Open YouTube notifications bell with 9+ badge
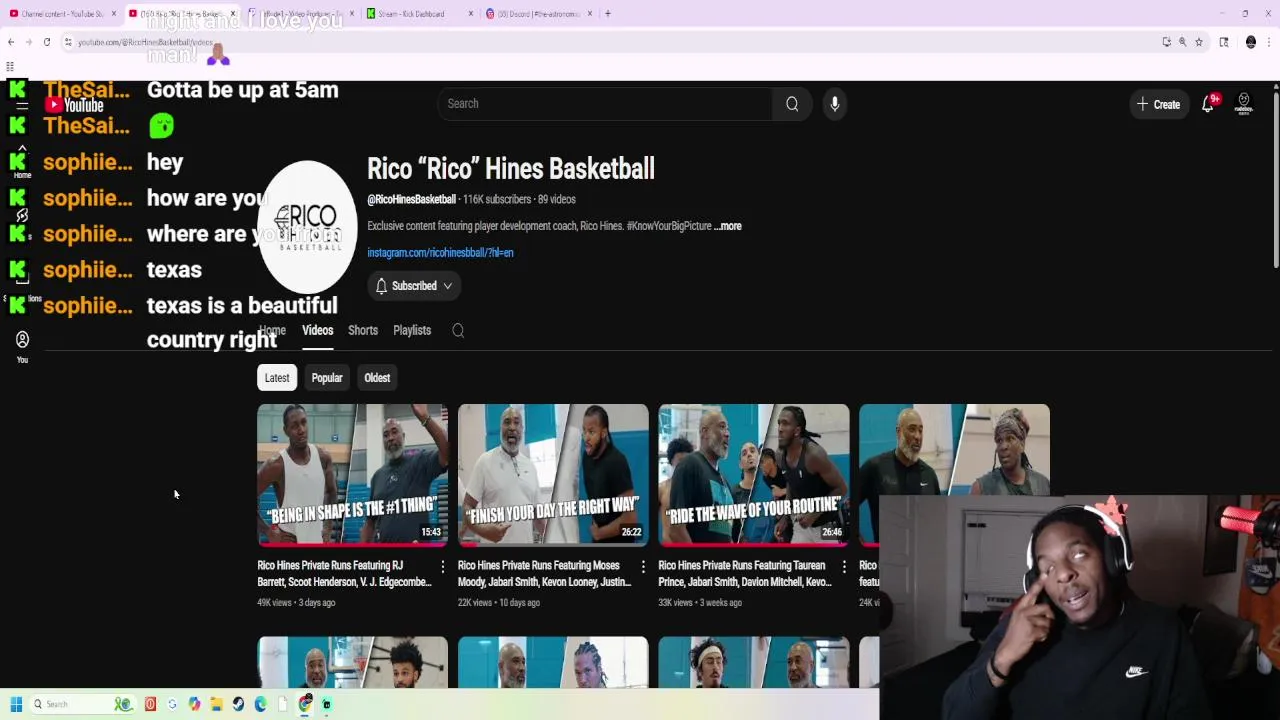The height and width of the screenshot is (720, 1280). [1208, 104]
